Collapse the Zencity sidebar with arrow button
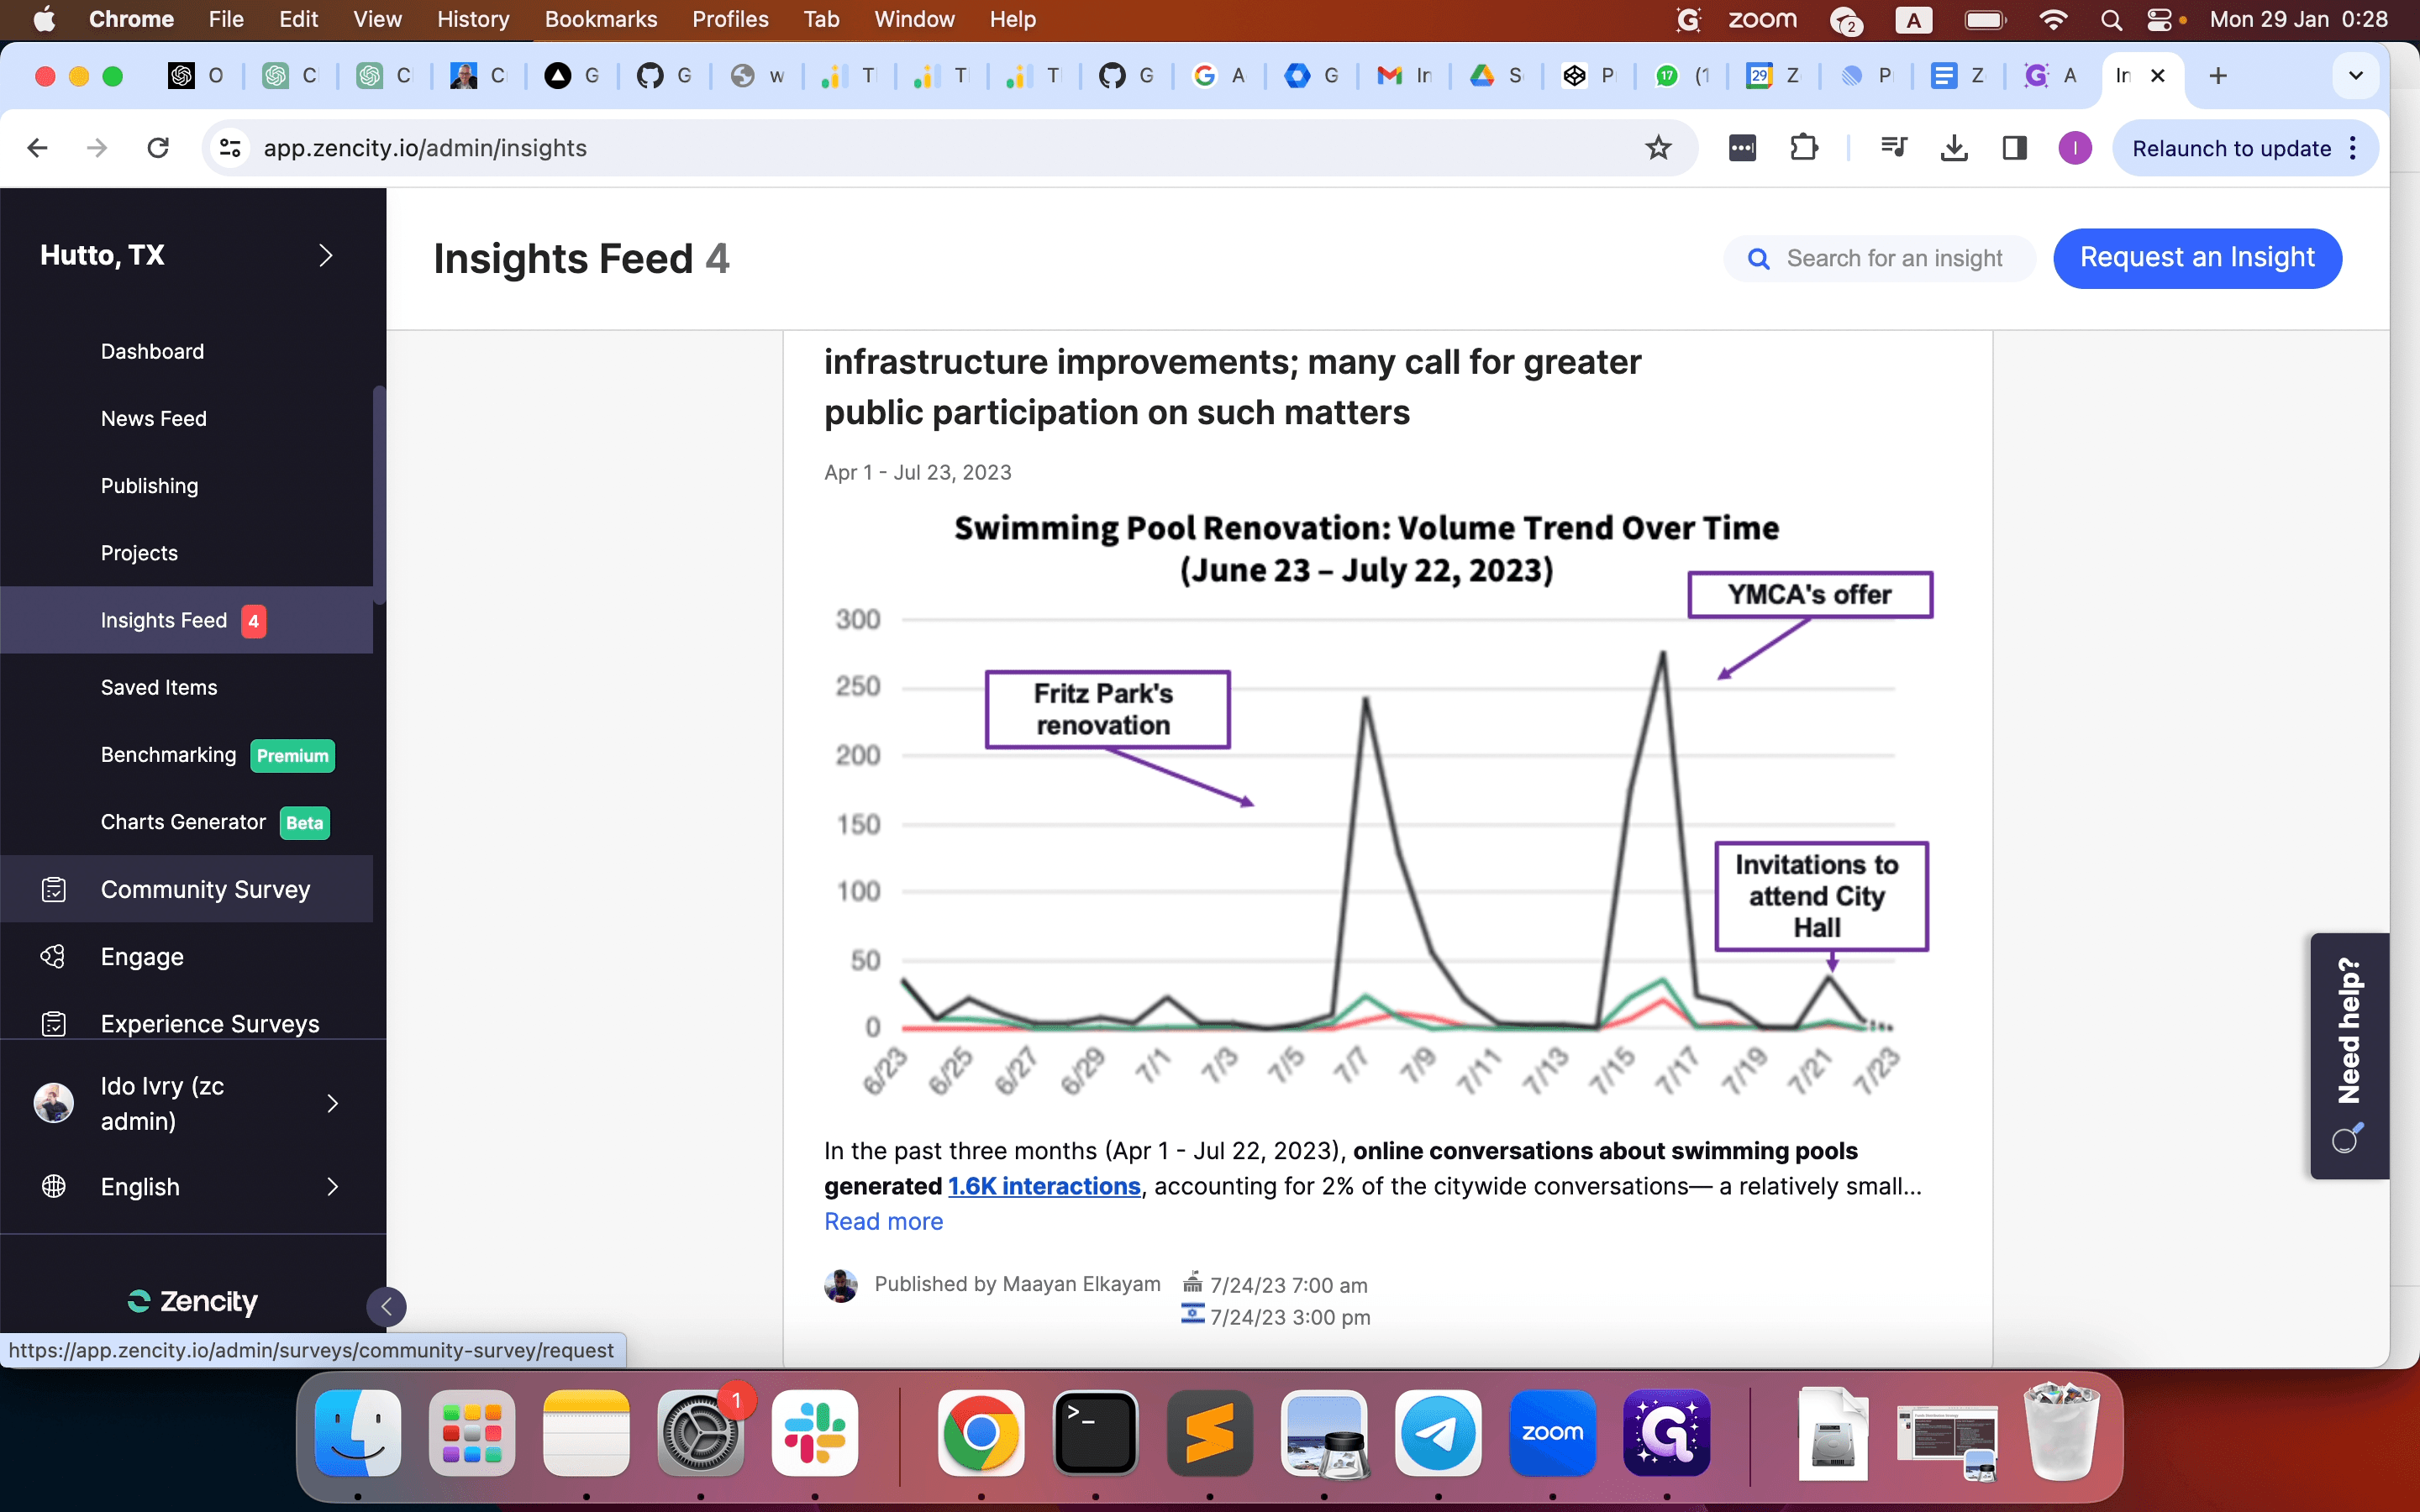Image resolution: width=2420 pixels, height=1512 pixels. click(386, 1306)
